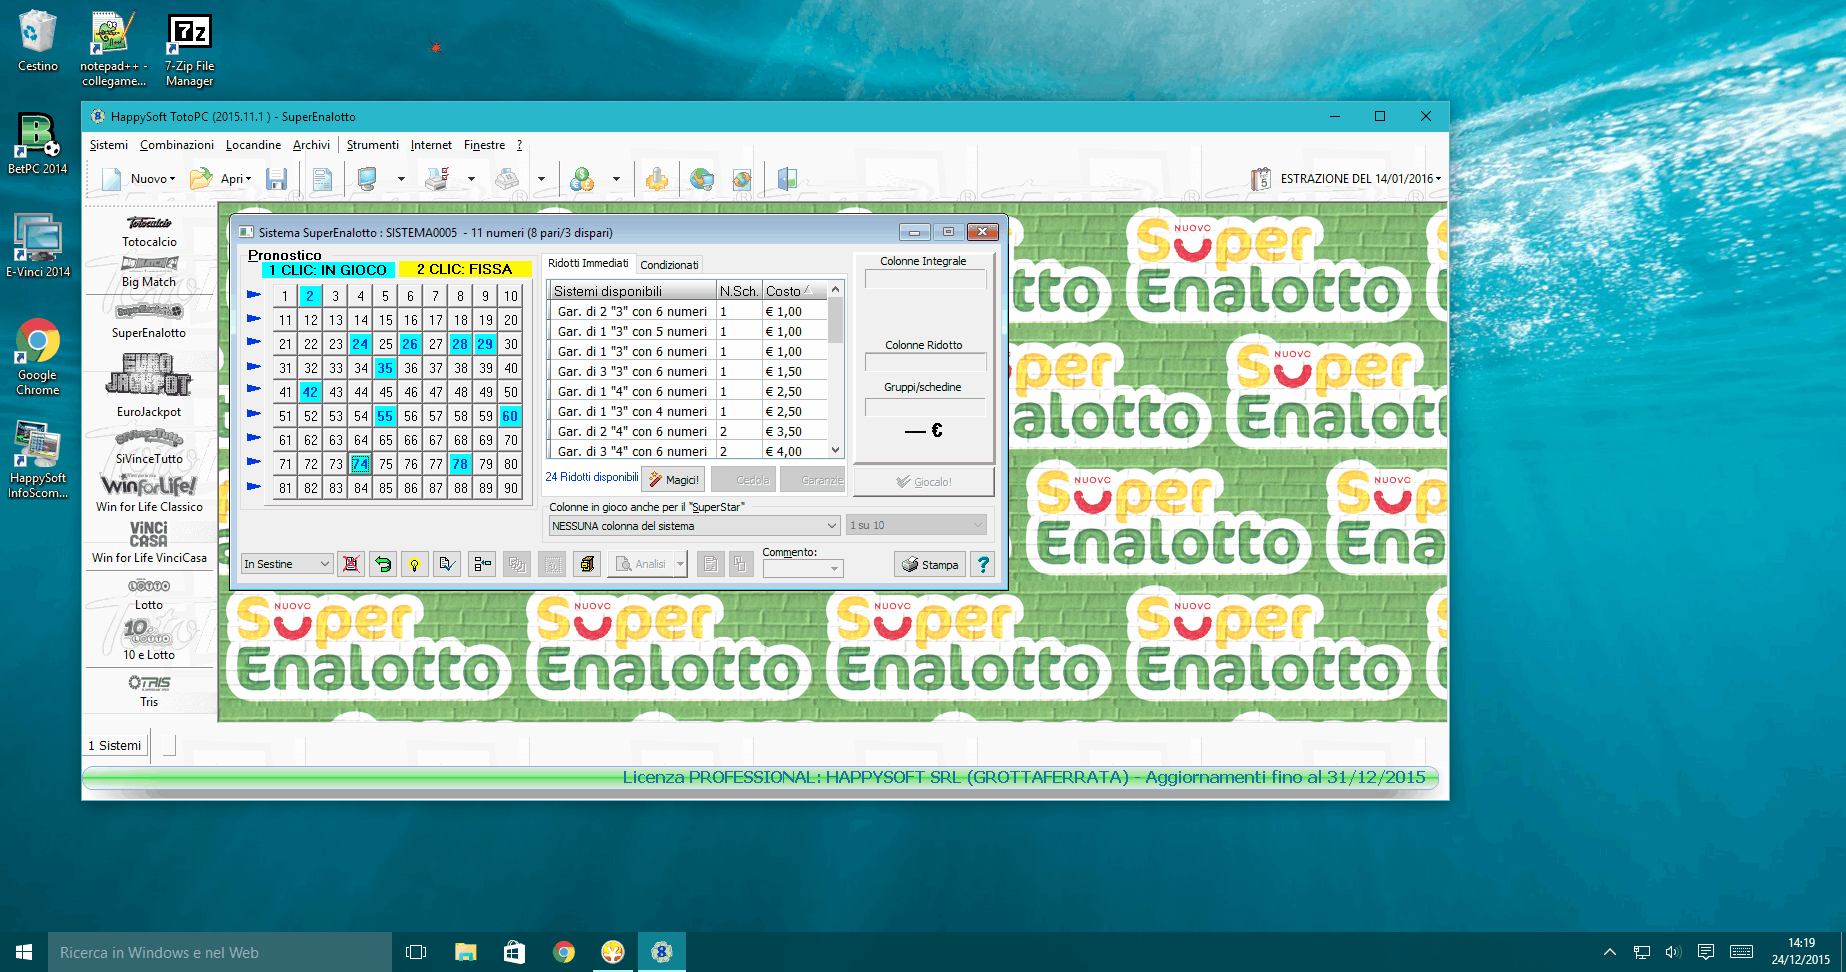The image size is (1846, 972).
Task: Select row Gar. di 1 "3" con 4 numeri
Action: point(689,411)
